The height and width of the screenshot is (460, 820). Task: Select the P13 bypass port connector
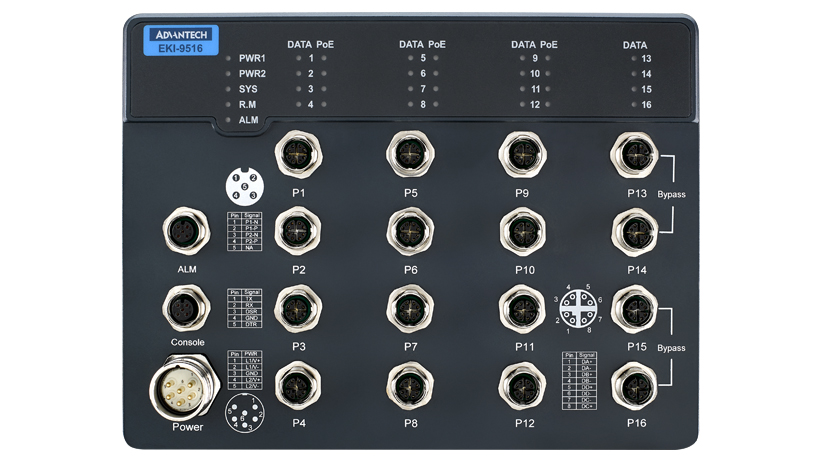(x=634, y=155)
